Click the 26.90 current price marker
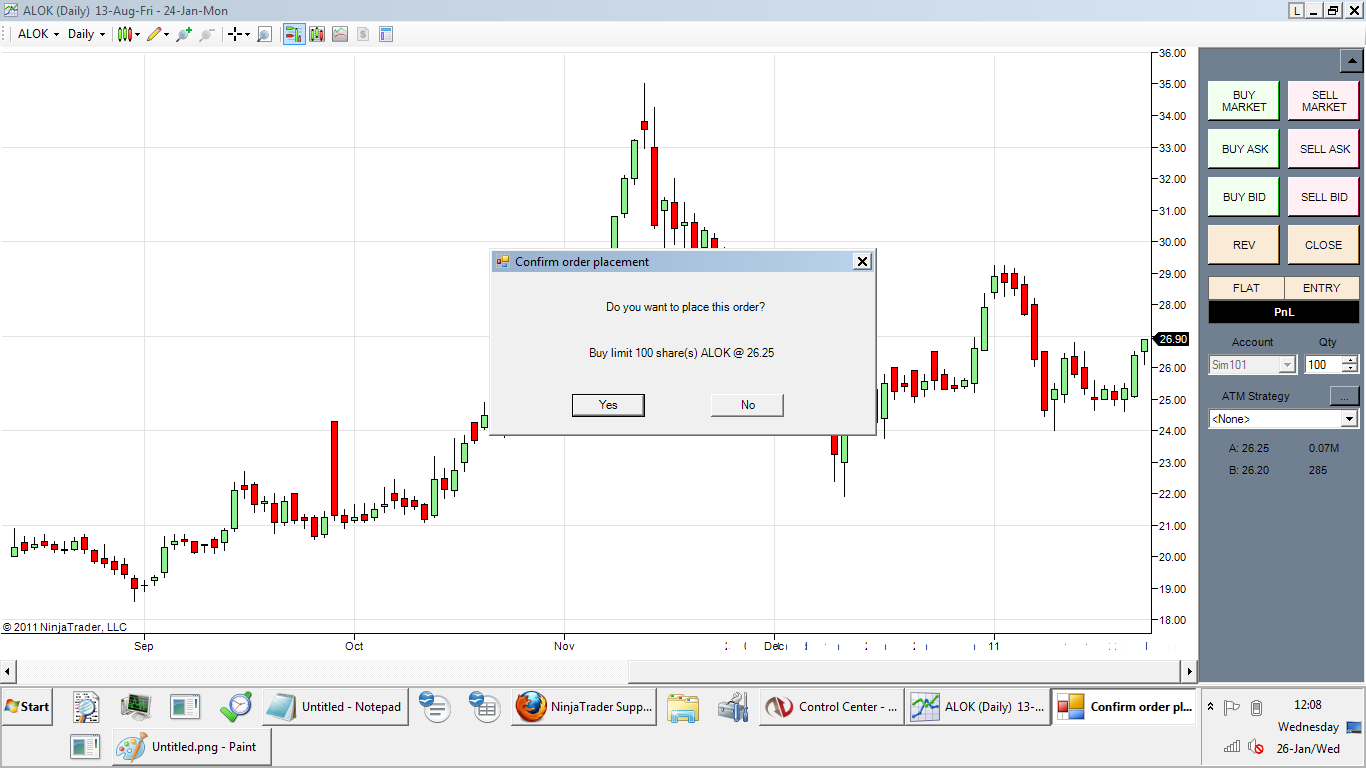Image resolution: width=1366 pixels, height=768 pixels. tap(1172, 339)
